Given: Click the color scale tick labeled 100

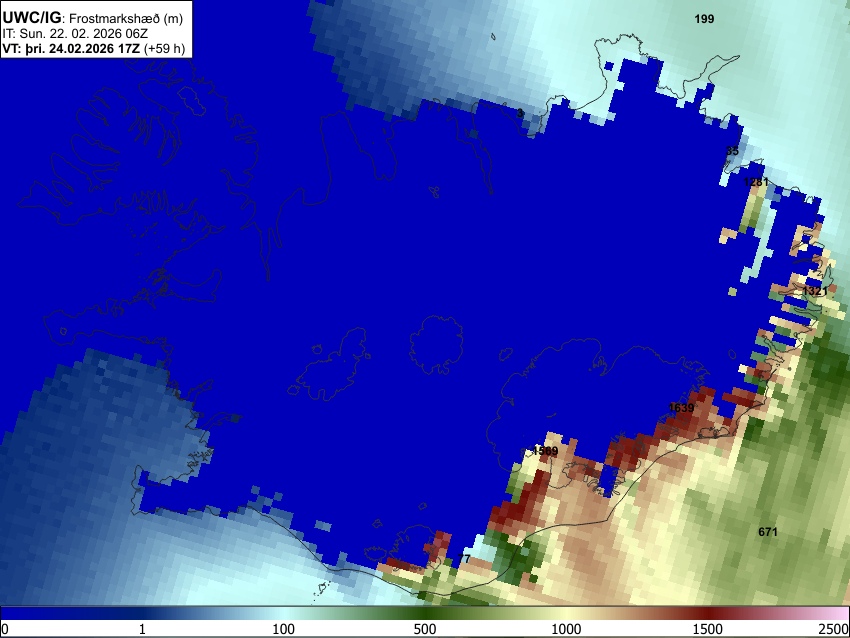Looking at the screenshot, I should 284,629.
